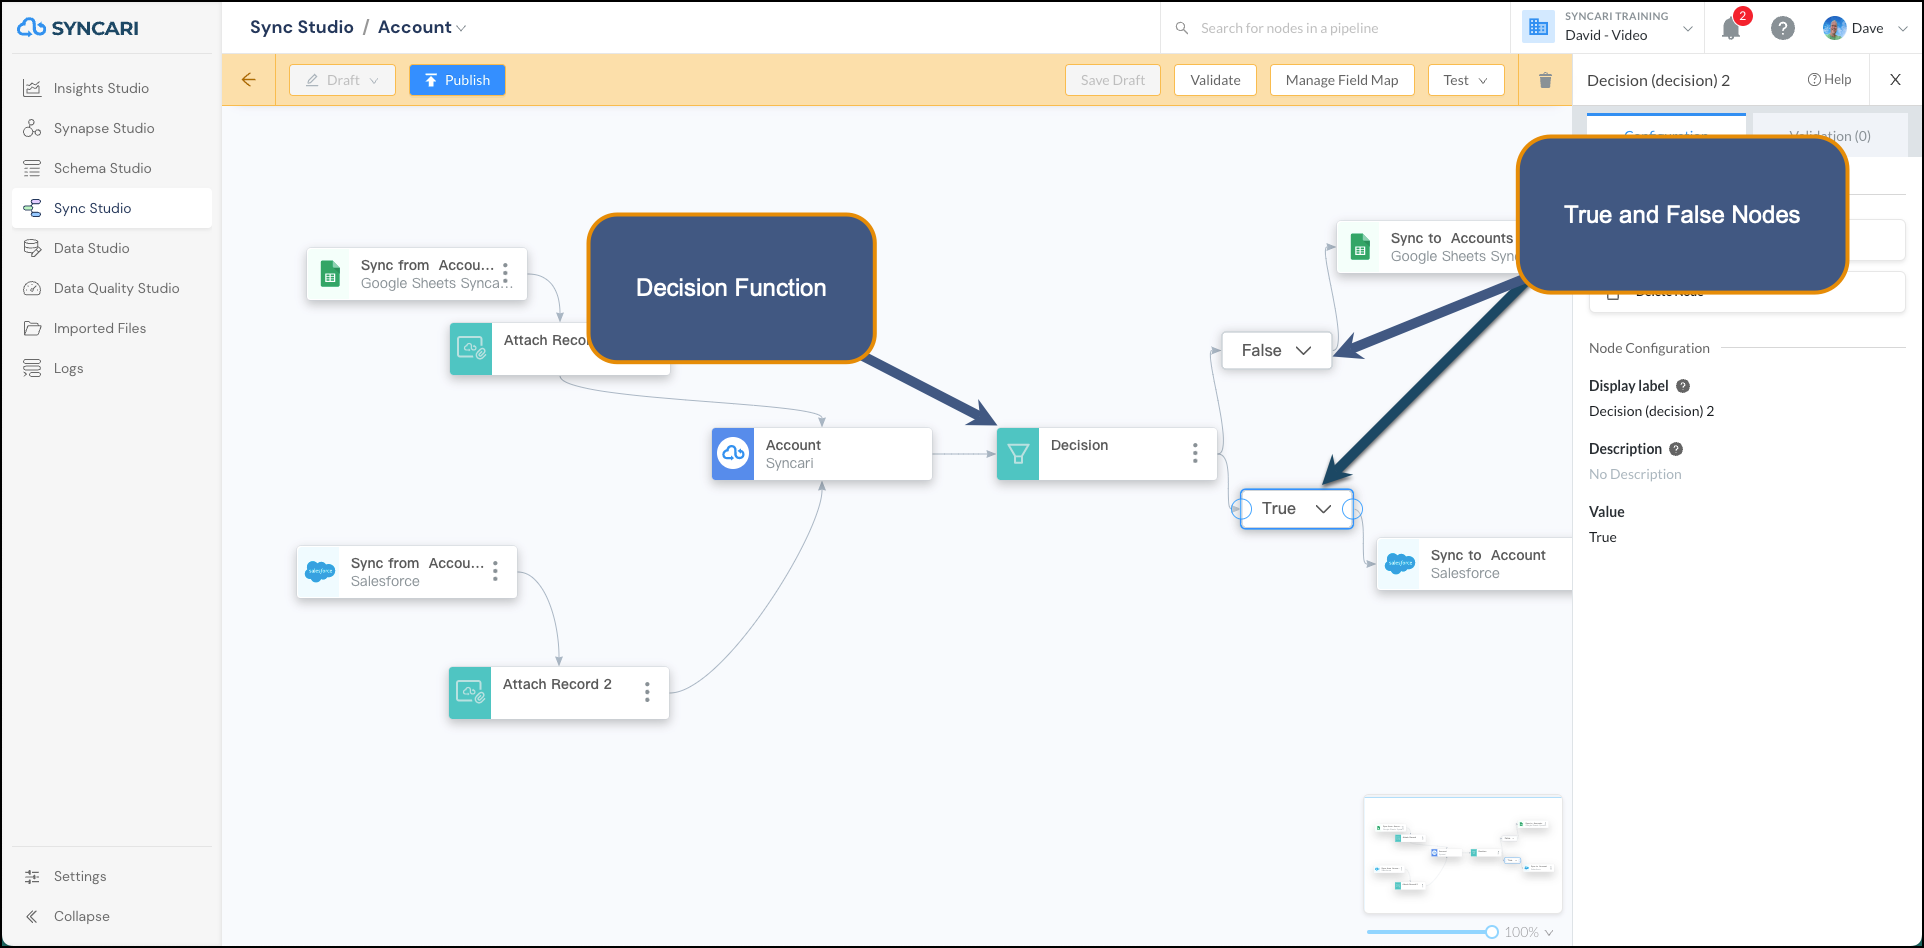Click the Syncari logo
The width and height of the screenshot is (1924, 948).
(x=78, y=28)
